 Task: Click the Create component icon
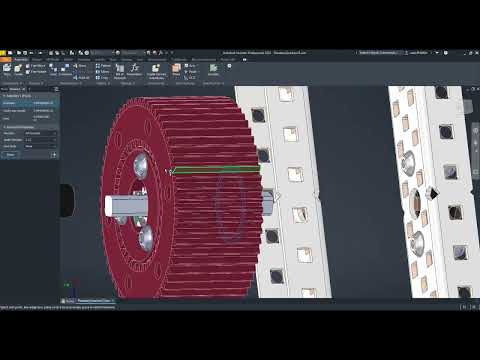18,69
